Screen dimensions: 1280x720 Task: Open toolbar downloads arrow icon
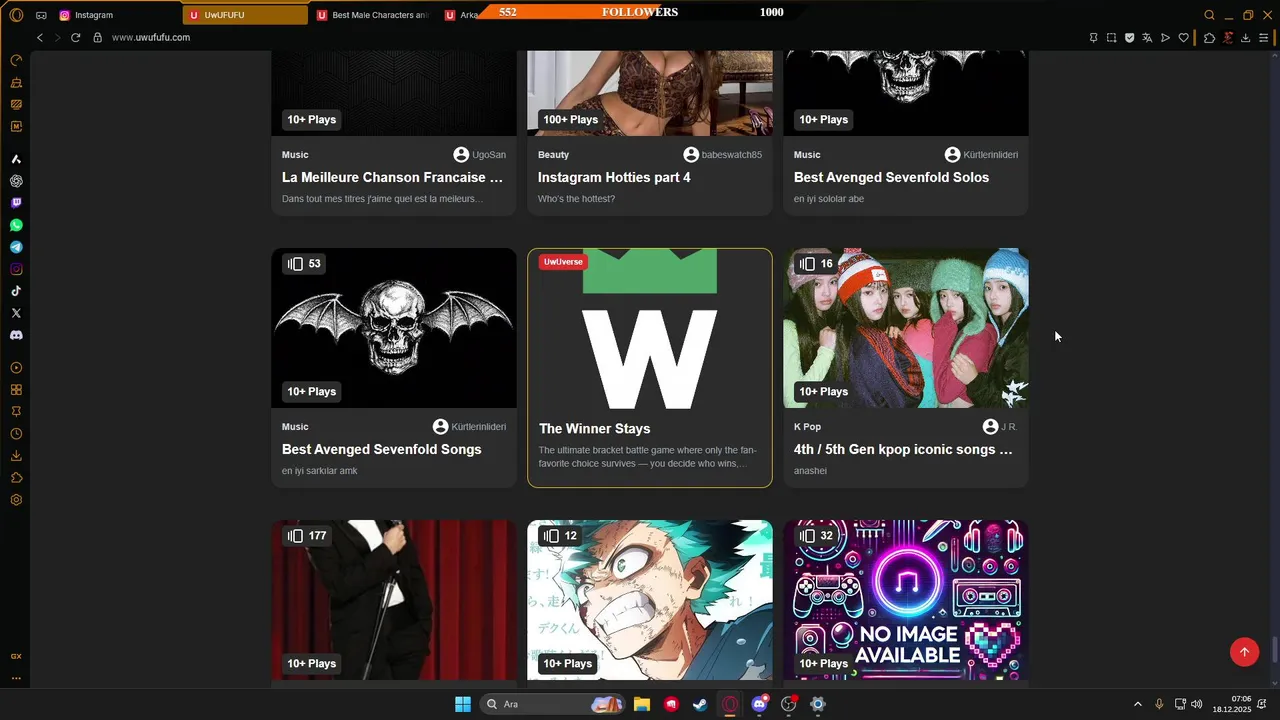pos(1245,38)
